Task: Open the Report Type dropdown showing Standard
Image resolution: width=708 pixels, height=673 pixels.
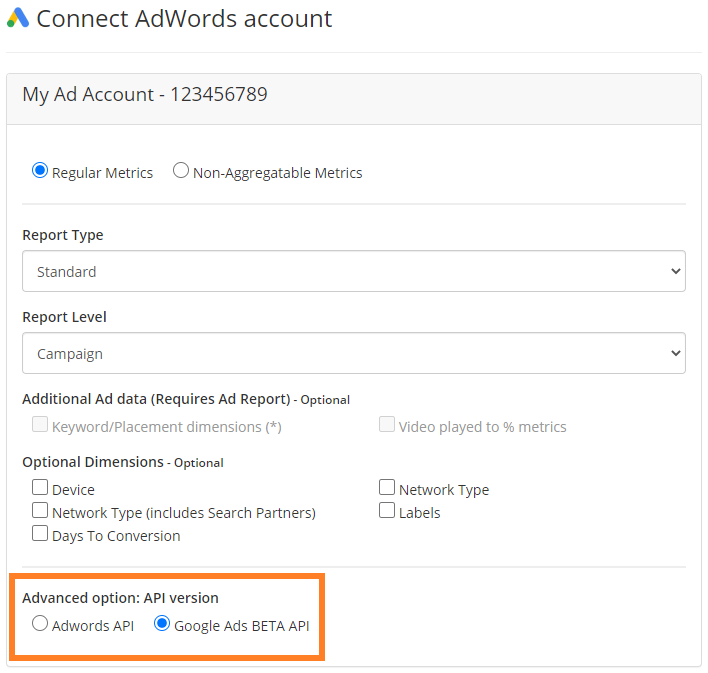Action: (x=354, y=271)
